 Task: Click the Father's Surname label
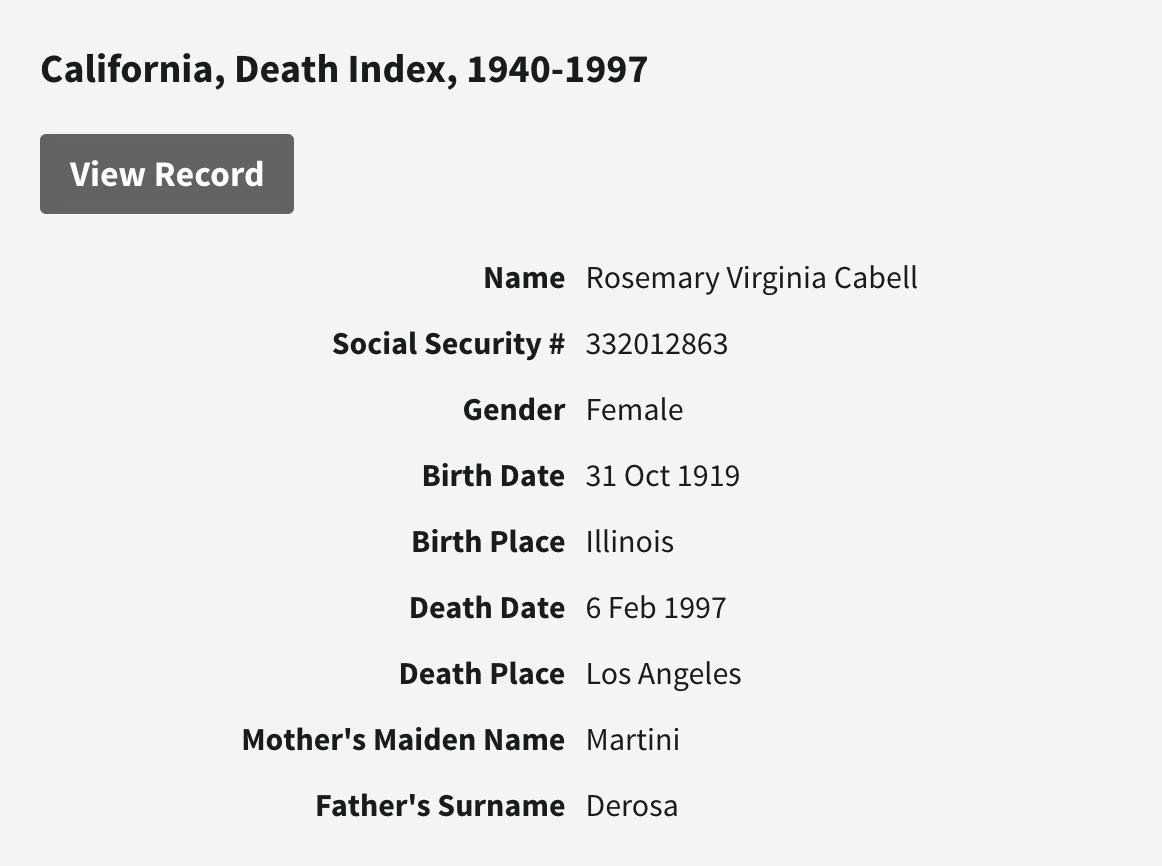click(x=440, y=806)
